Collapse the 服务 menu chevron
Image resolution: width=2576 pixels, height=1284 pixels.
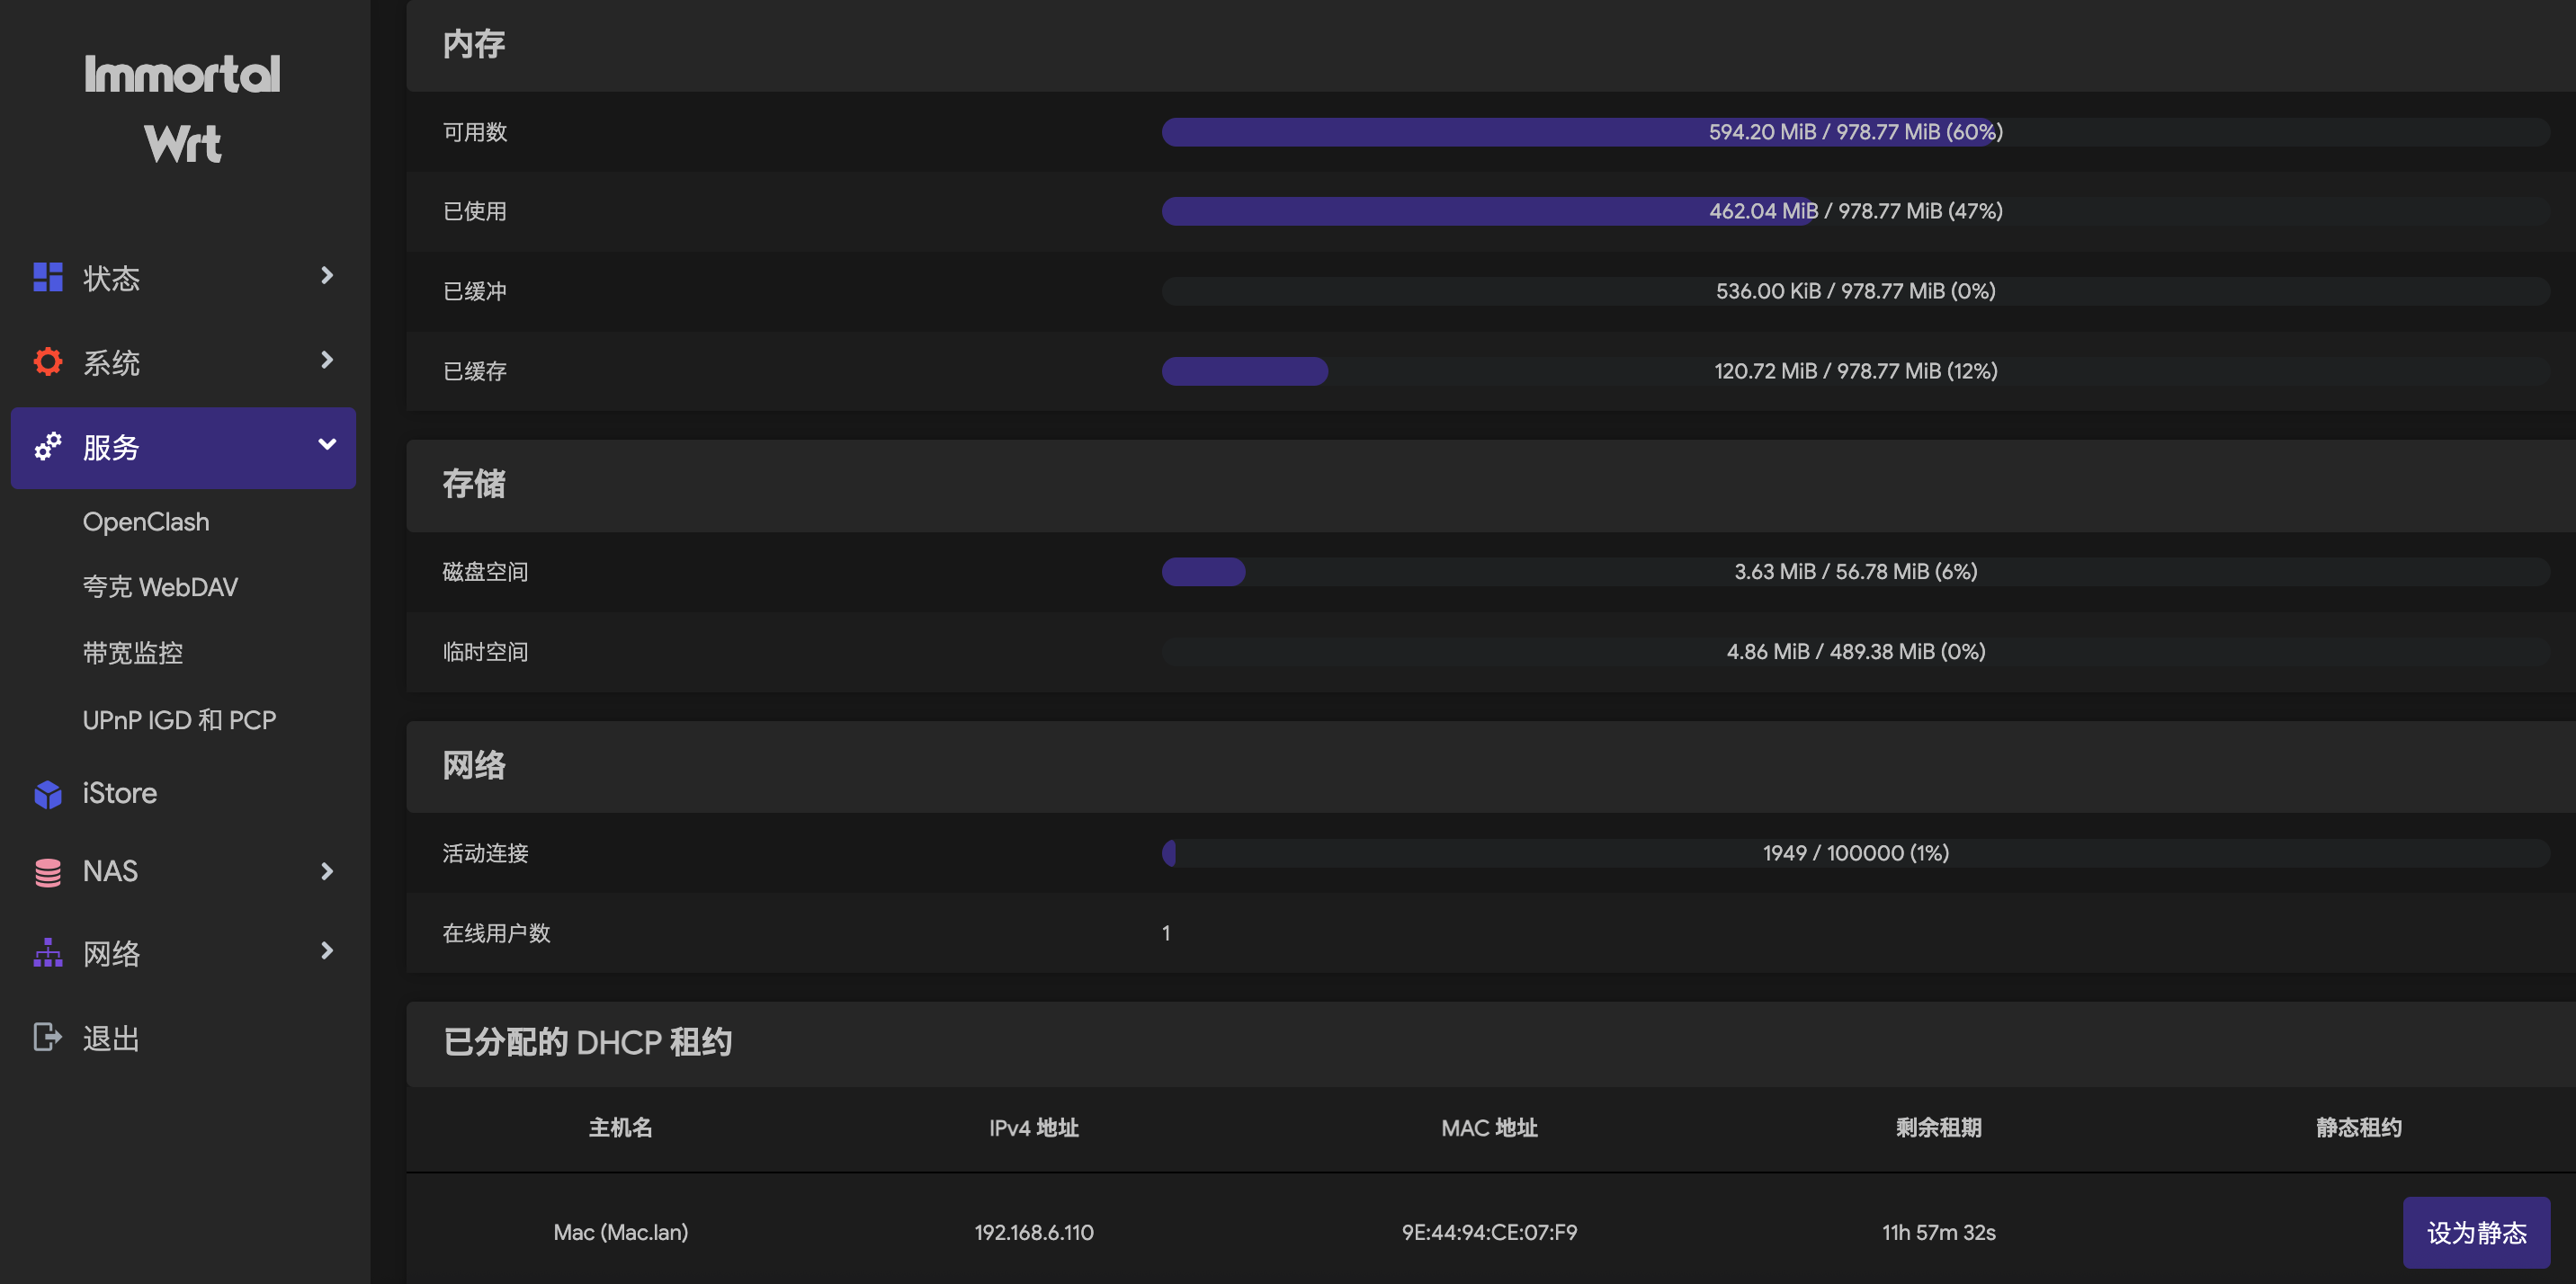point(327,444)
